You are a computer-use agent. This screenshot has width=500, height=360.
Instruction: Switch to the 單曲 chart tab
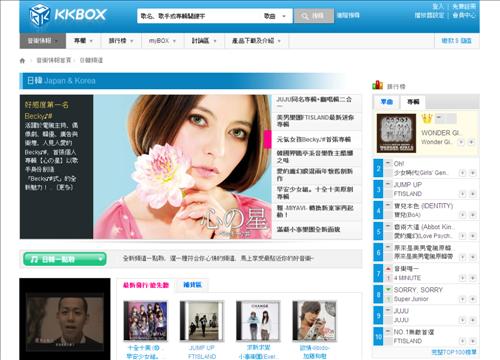[x=386, y=102]
